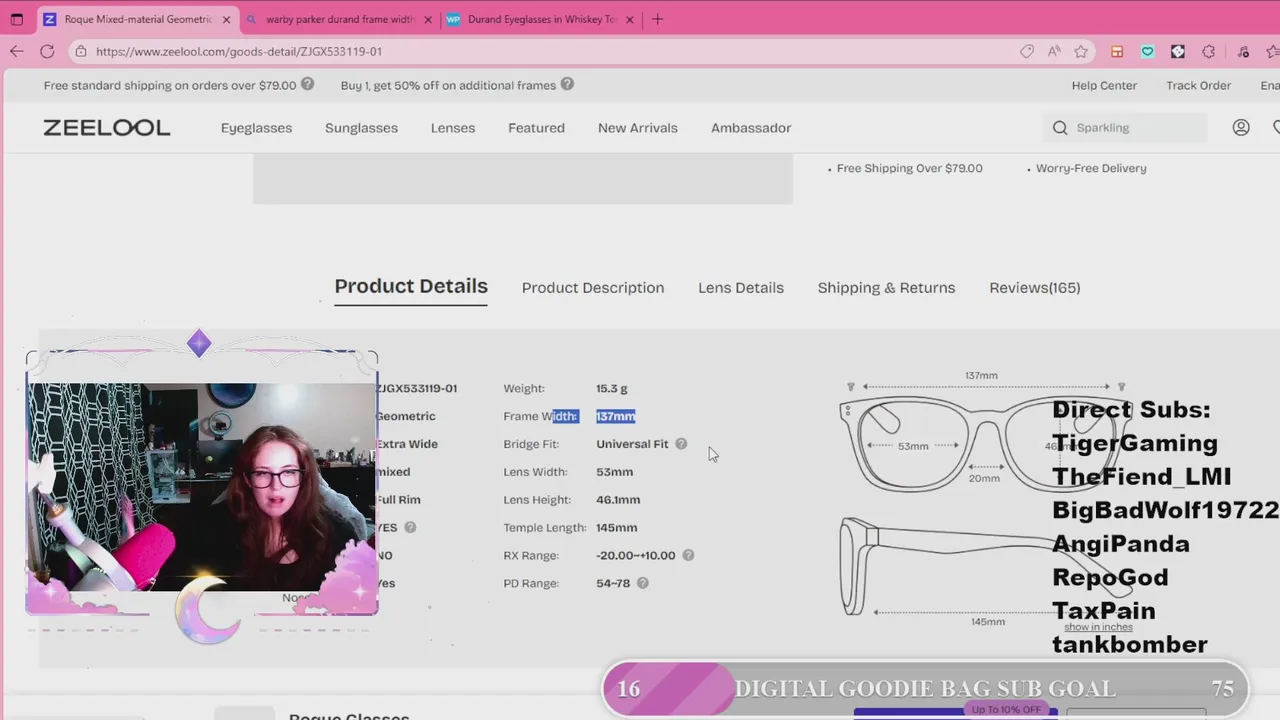The width and height of the screenshot is (1280, 720).
Task: Go to Zeelool home via logo
Action: point(107,128)
